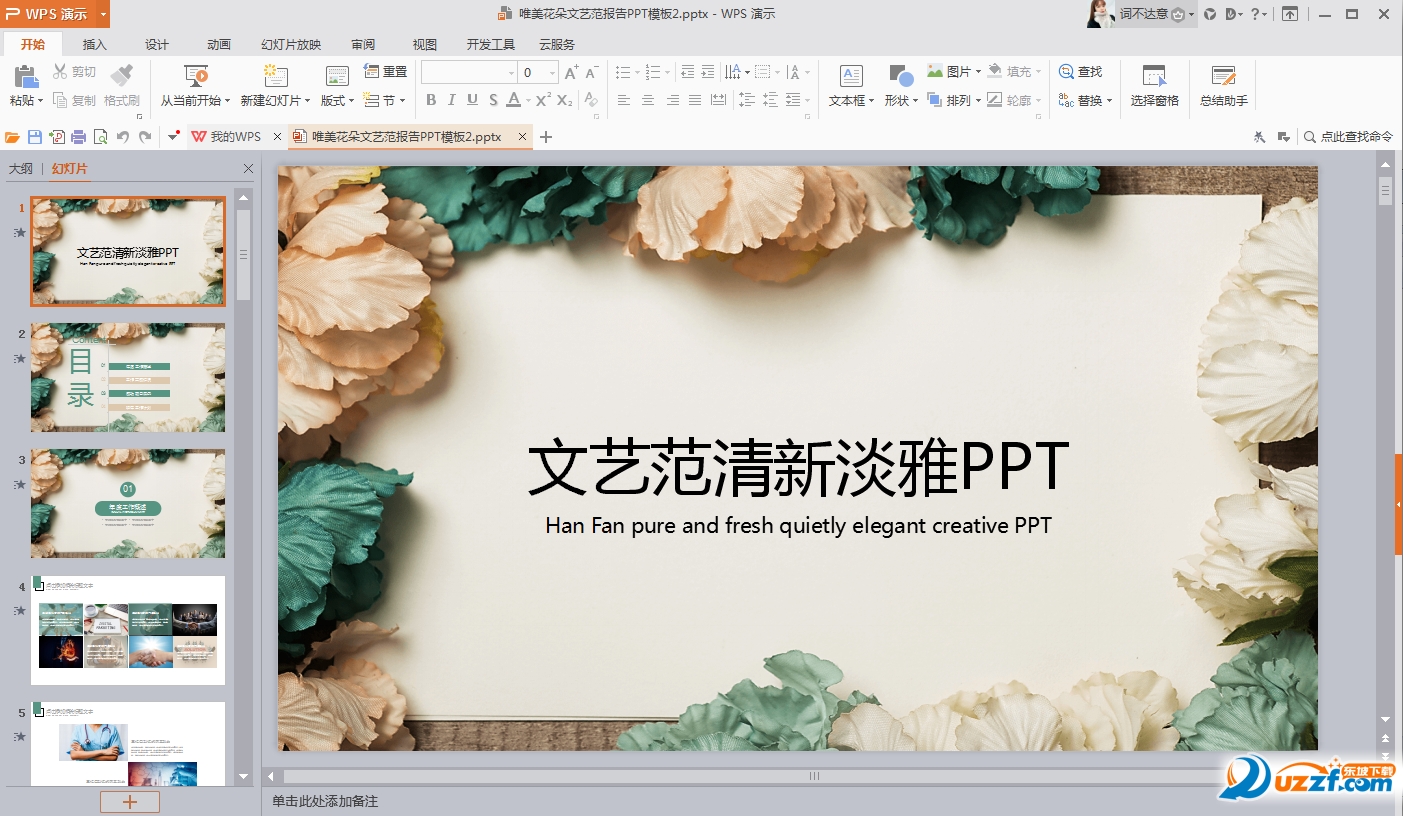
Task: Open the Review (审阅) ribbon tab
Action: pyautogui.click(x=363, y=44)
